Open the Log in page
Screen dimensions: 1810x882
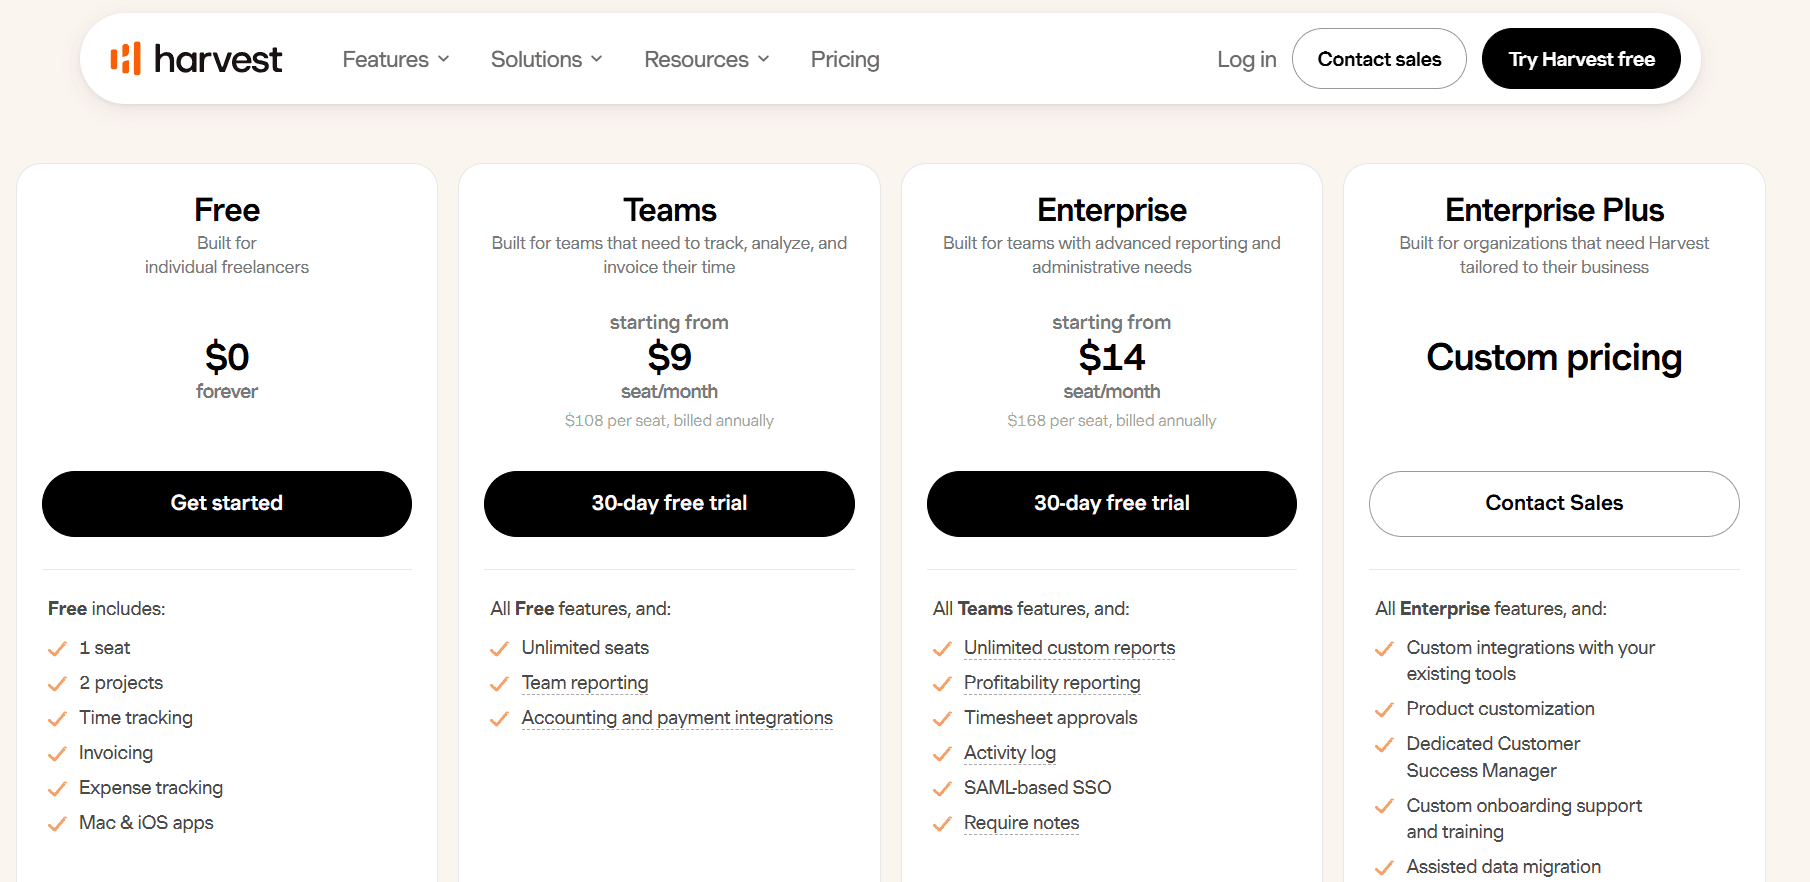click(x=1246, y=59)
